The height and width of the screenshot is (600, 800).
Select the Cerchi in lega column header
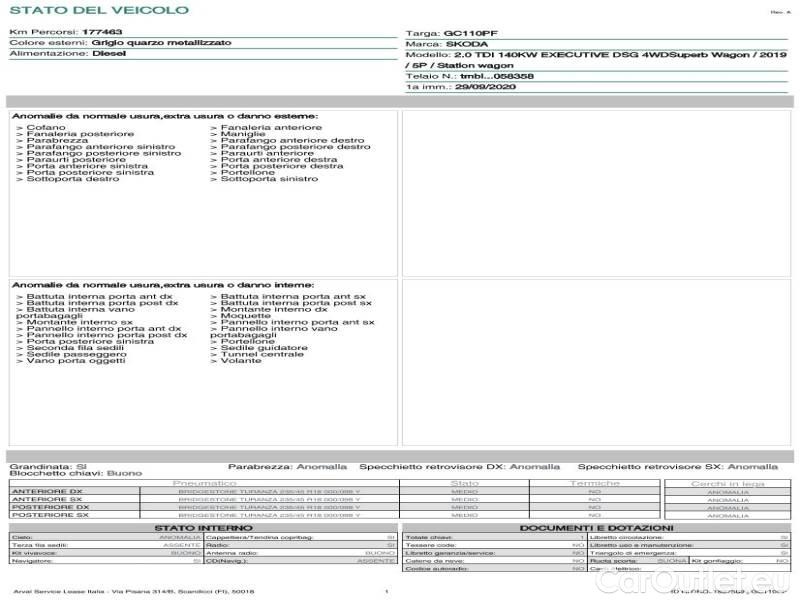click(727, 484)
